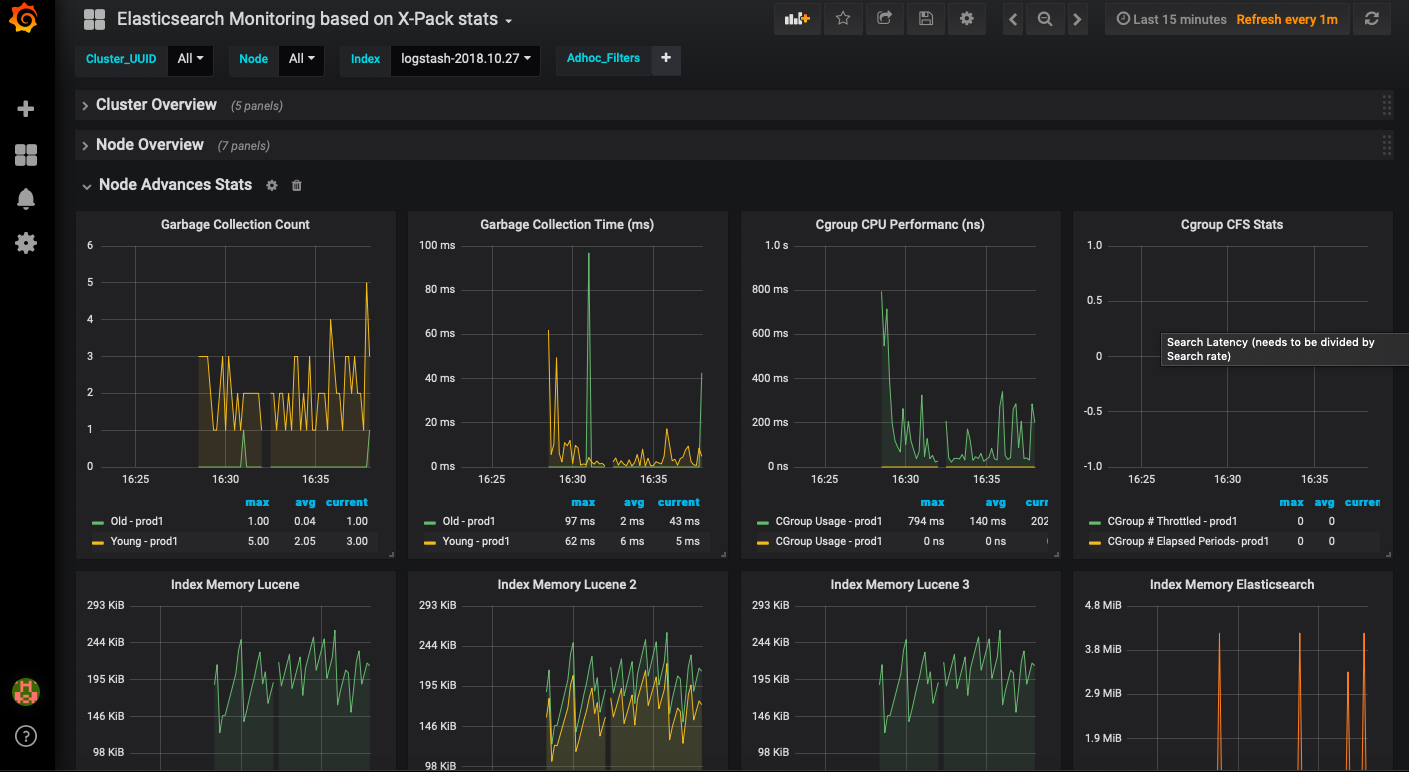Expand the Cluster Overview row

(x=156, y=105)
